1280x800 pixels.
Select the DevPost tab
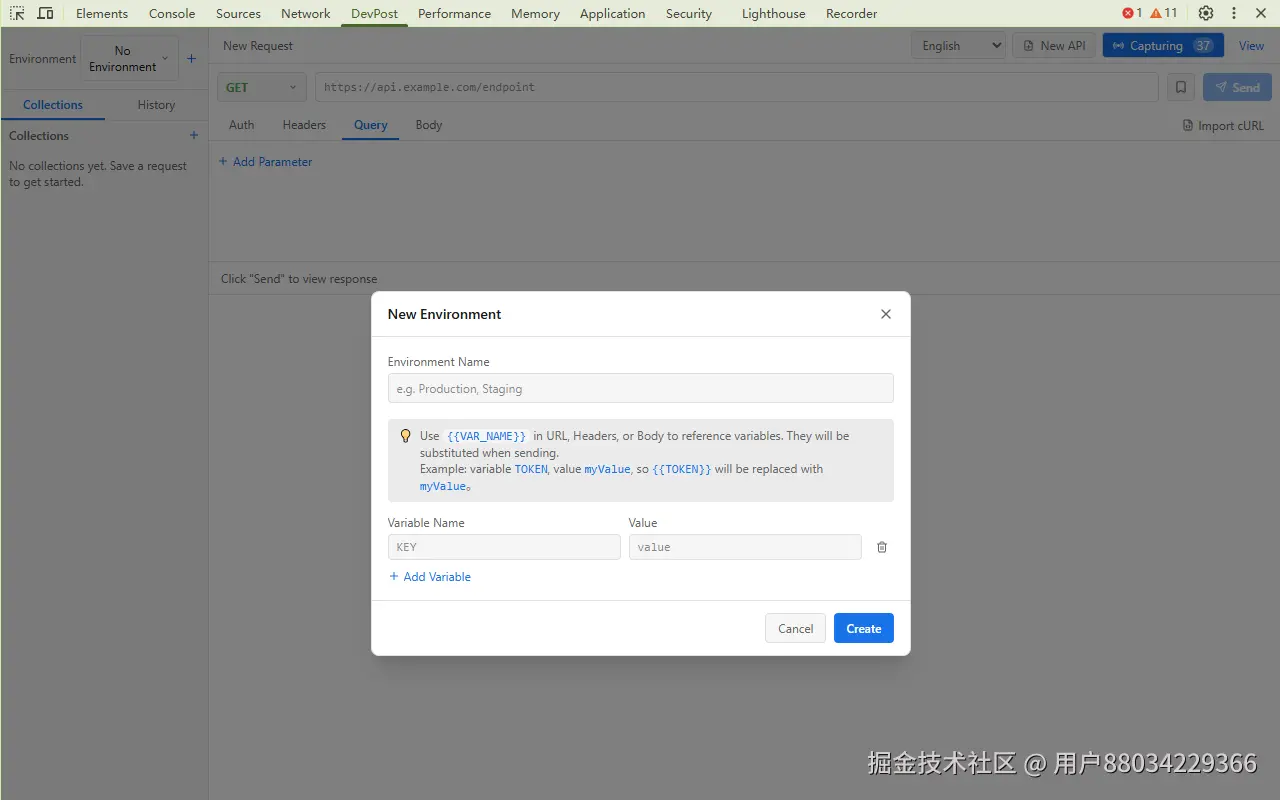pyautogui.click(x=374, y=13)
